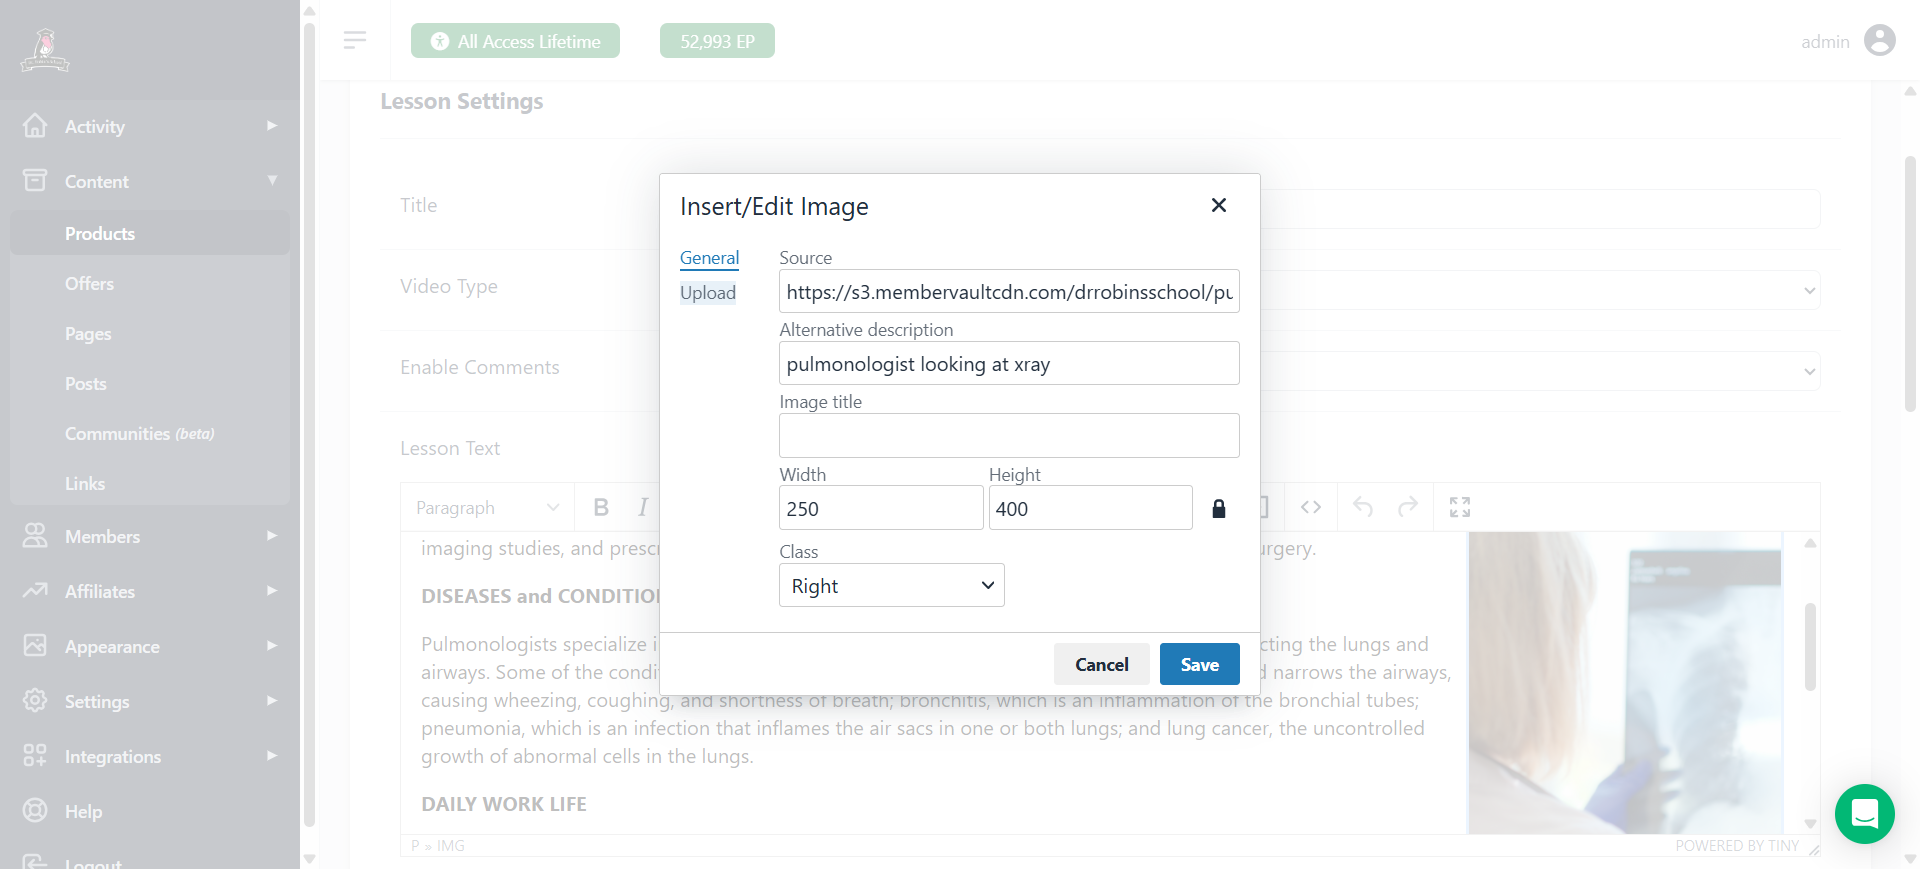Click the Width input field
The image size is (1920, 869).
tap(881, 508)
